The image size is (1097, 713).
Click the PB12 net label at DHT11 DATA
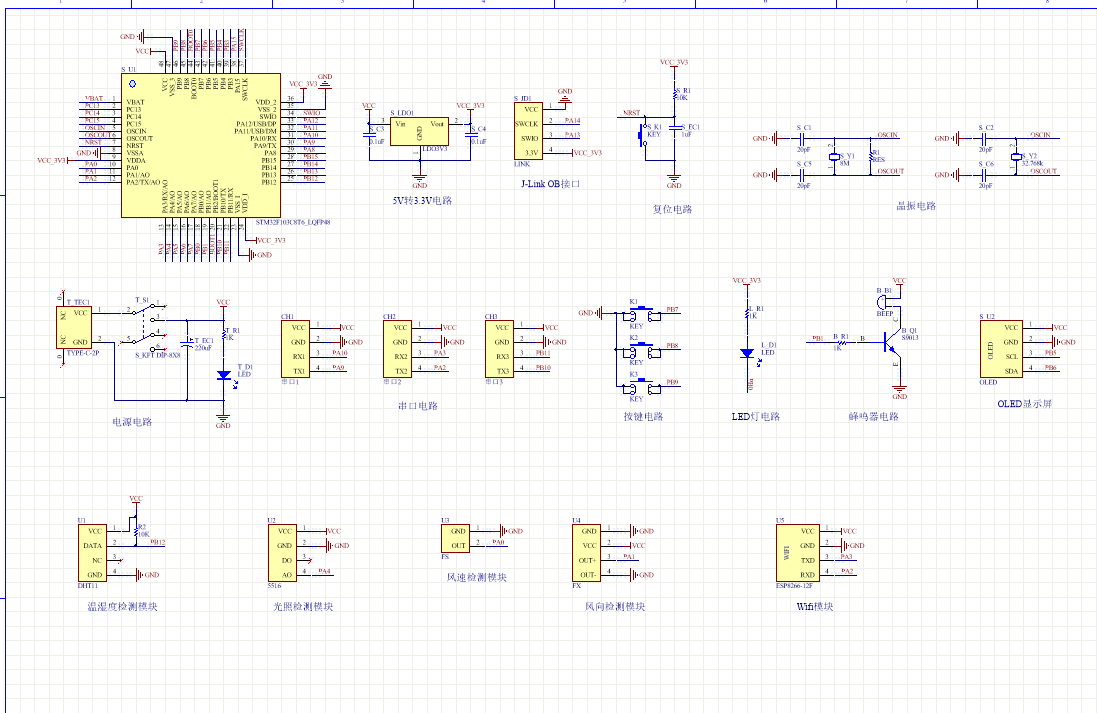click(158, 542)
